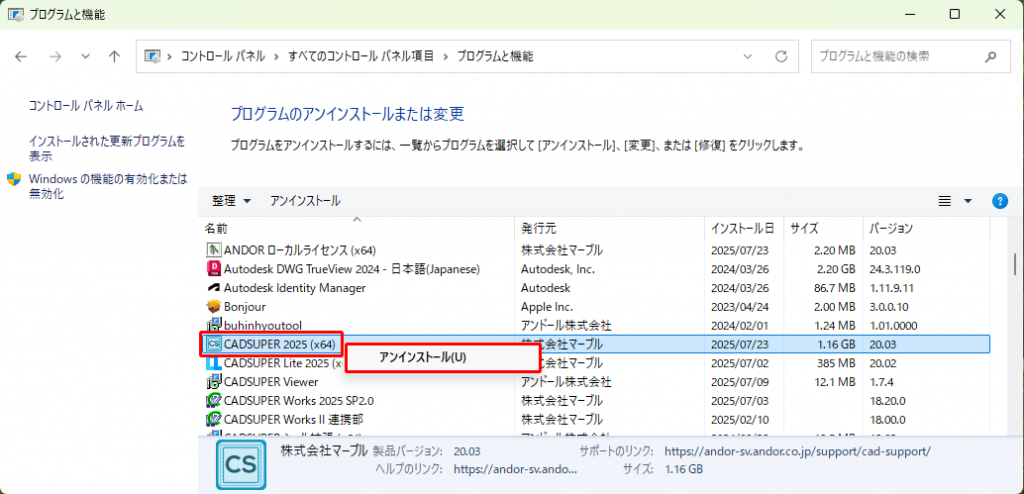The width and height of the screenshot is (1024, 494).
Task: Click the すべてのコントロール パネル項目 breadcrumb
Action: [x=361, y=57]
